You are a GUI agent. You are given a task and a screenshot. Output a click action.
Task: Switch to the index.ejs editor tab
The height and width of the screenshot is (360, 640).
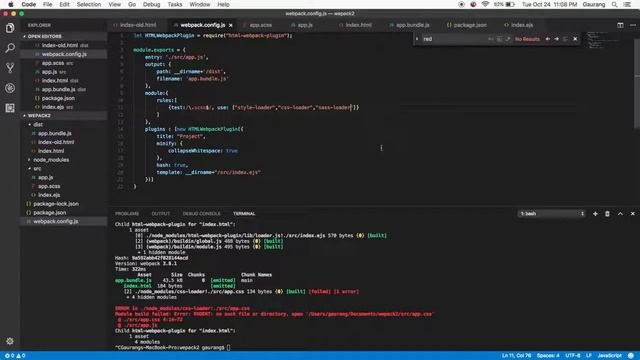(x=522, y=25)
